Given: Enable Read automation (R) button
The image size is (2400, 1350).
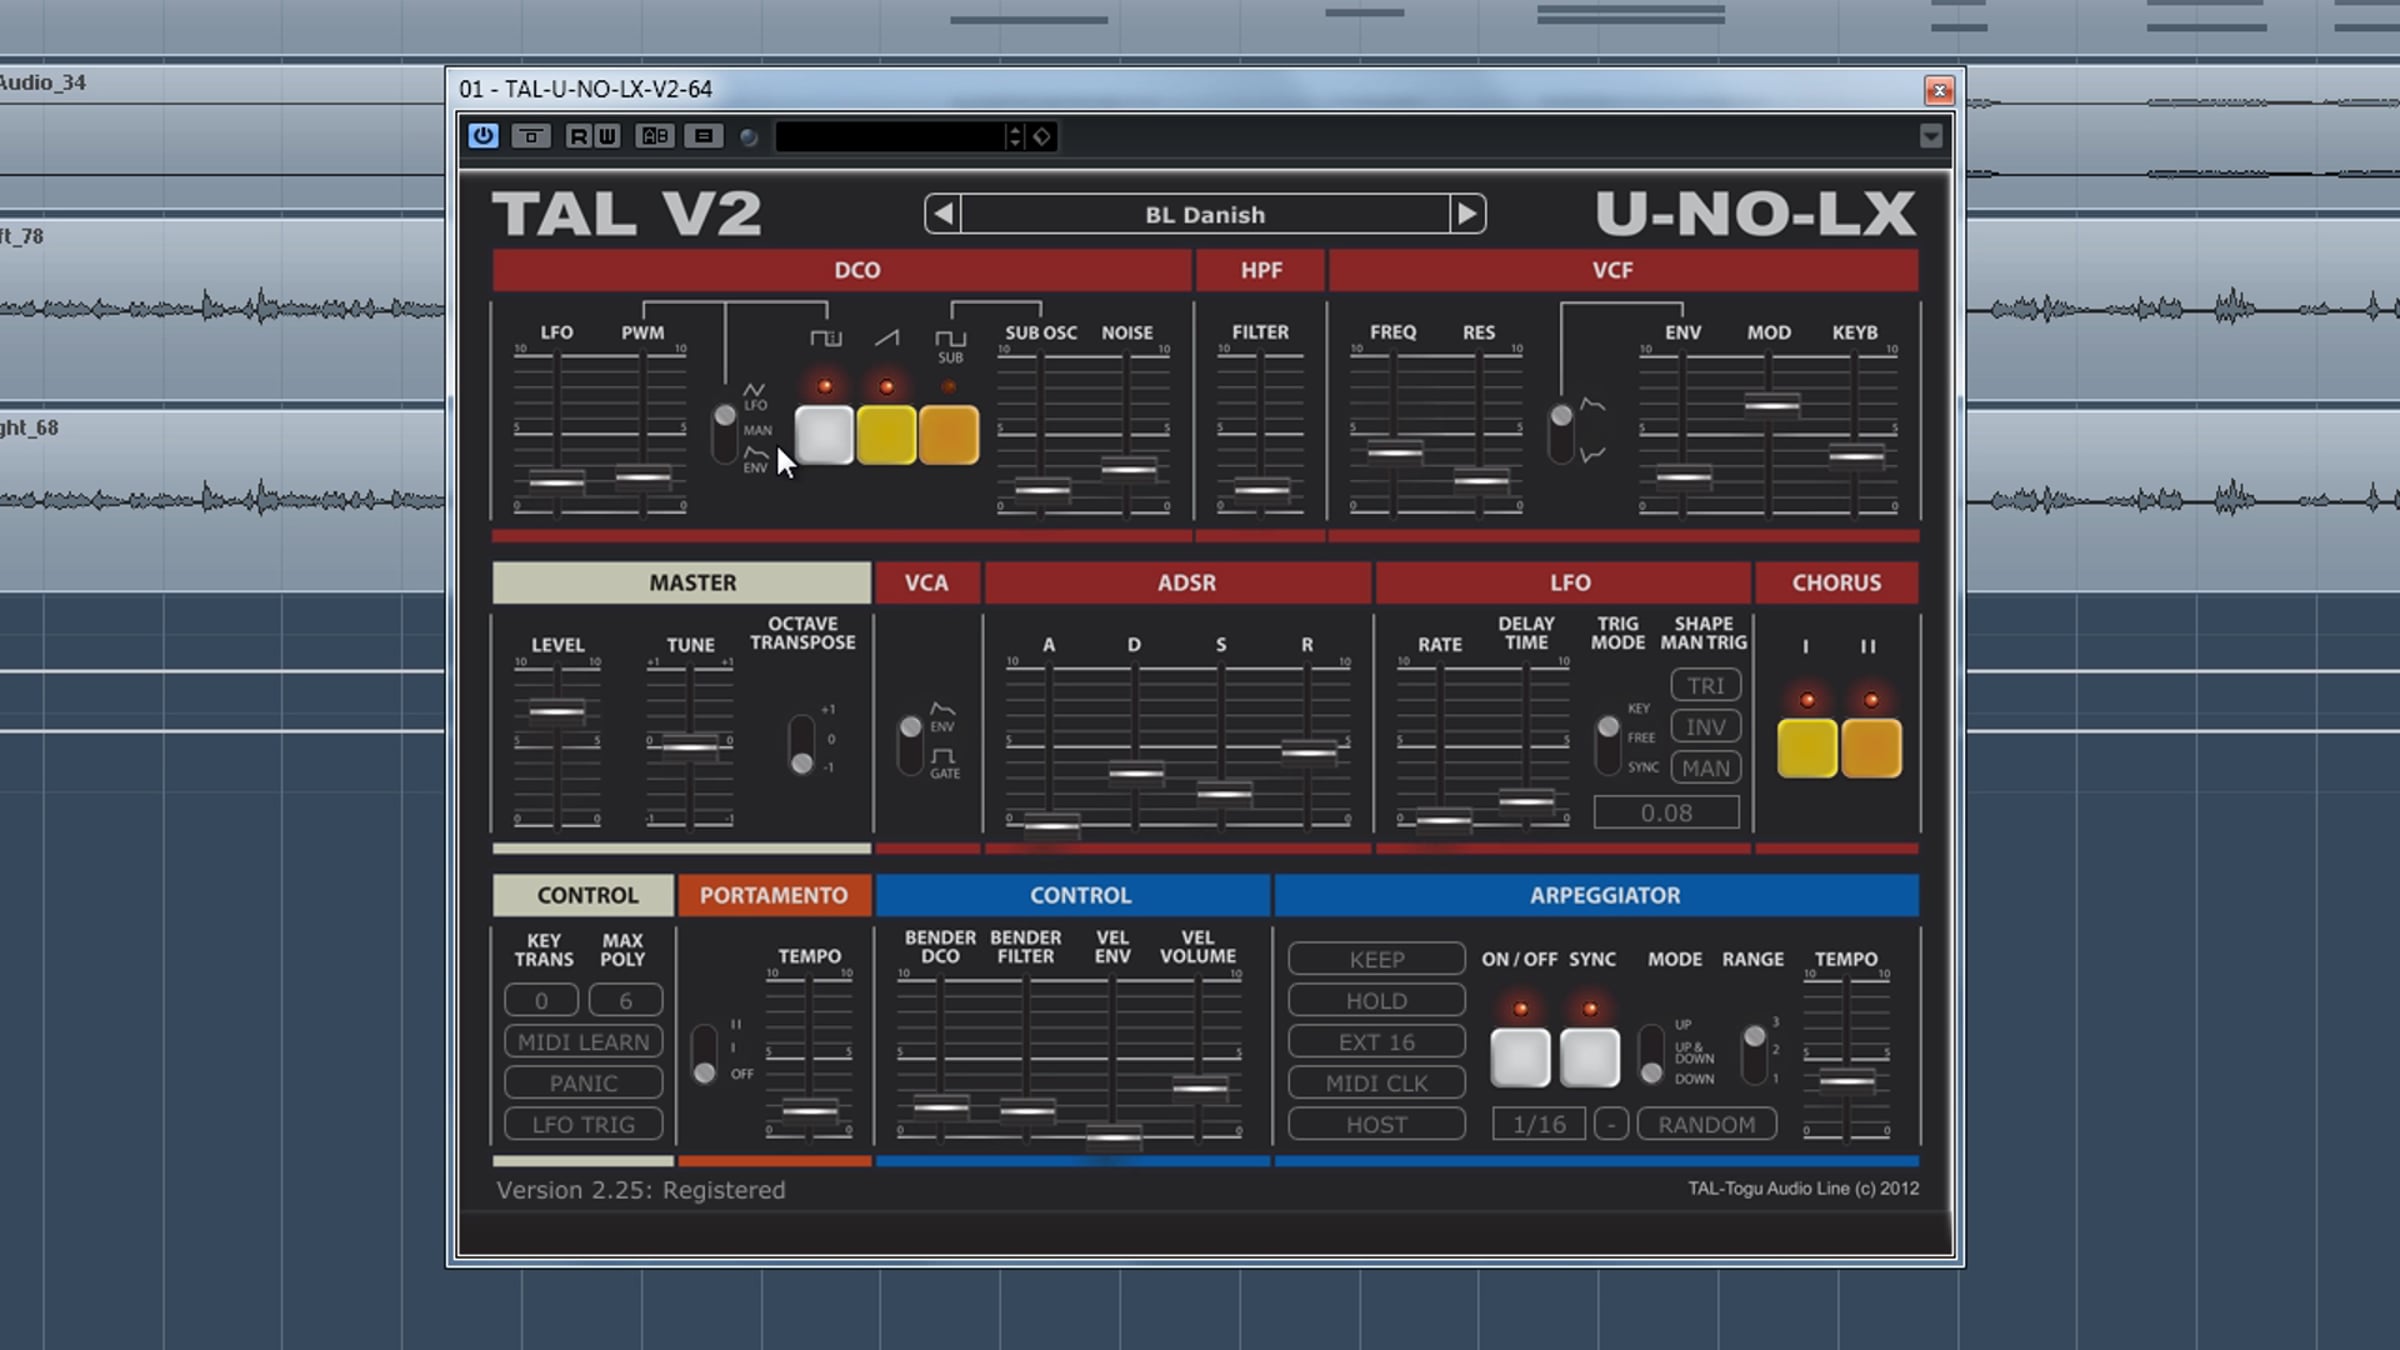Looking at the screenshot, I should pos(578,136).
